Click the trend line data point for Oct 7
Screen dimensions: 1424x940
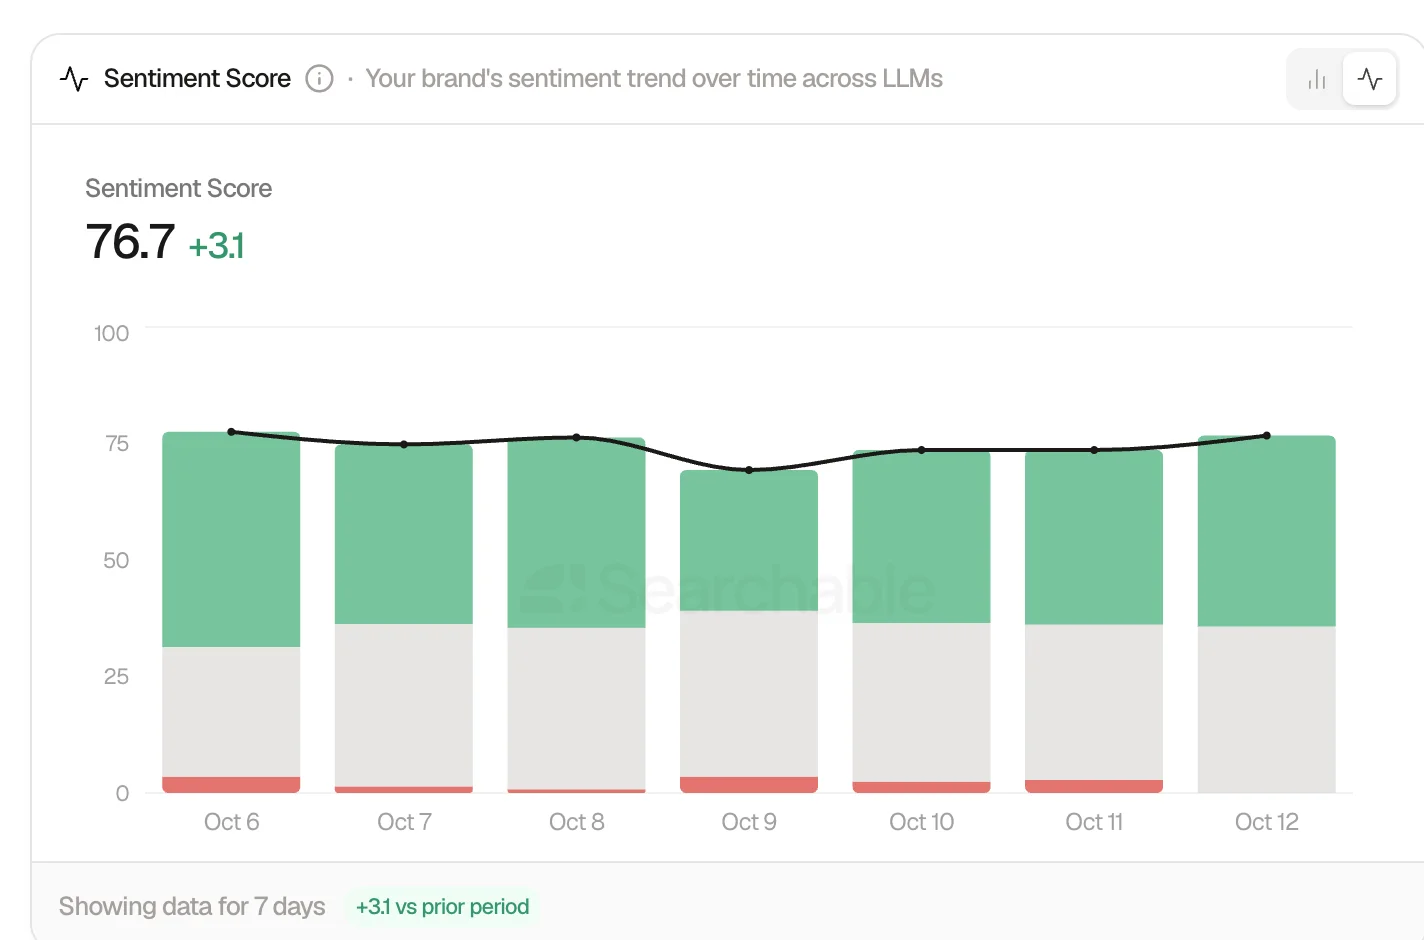404,444
